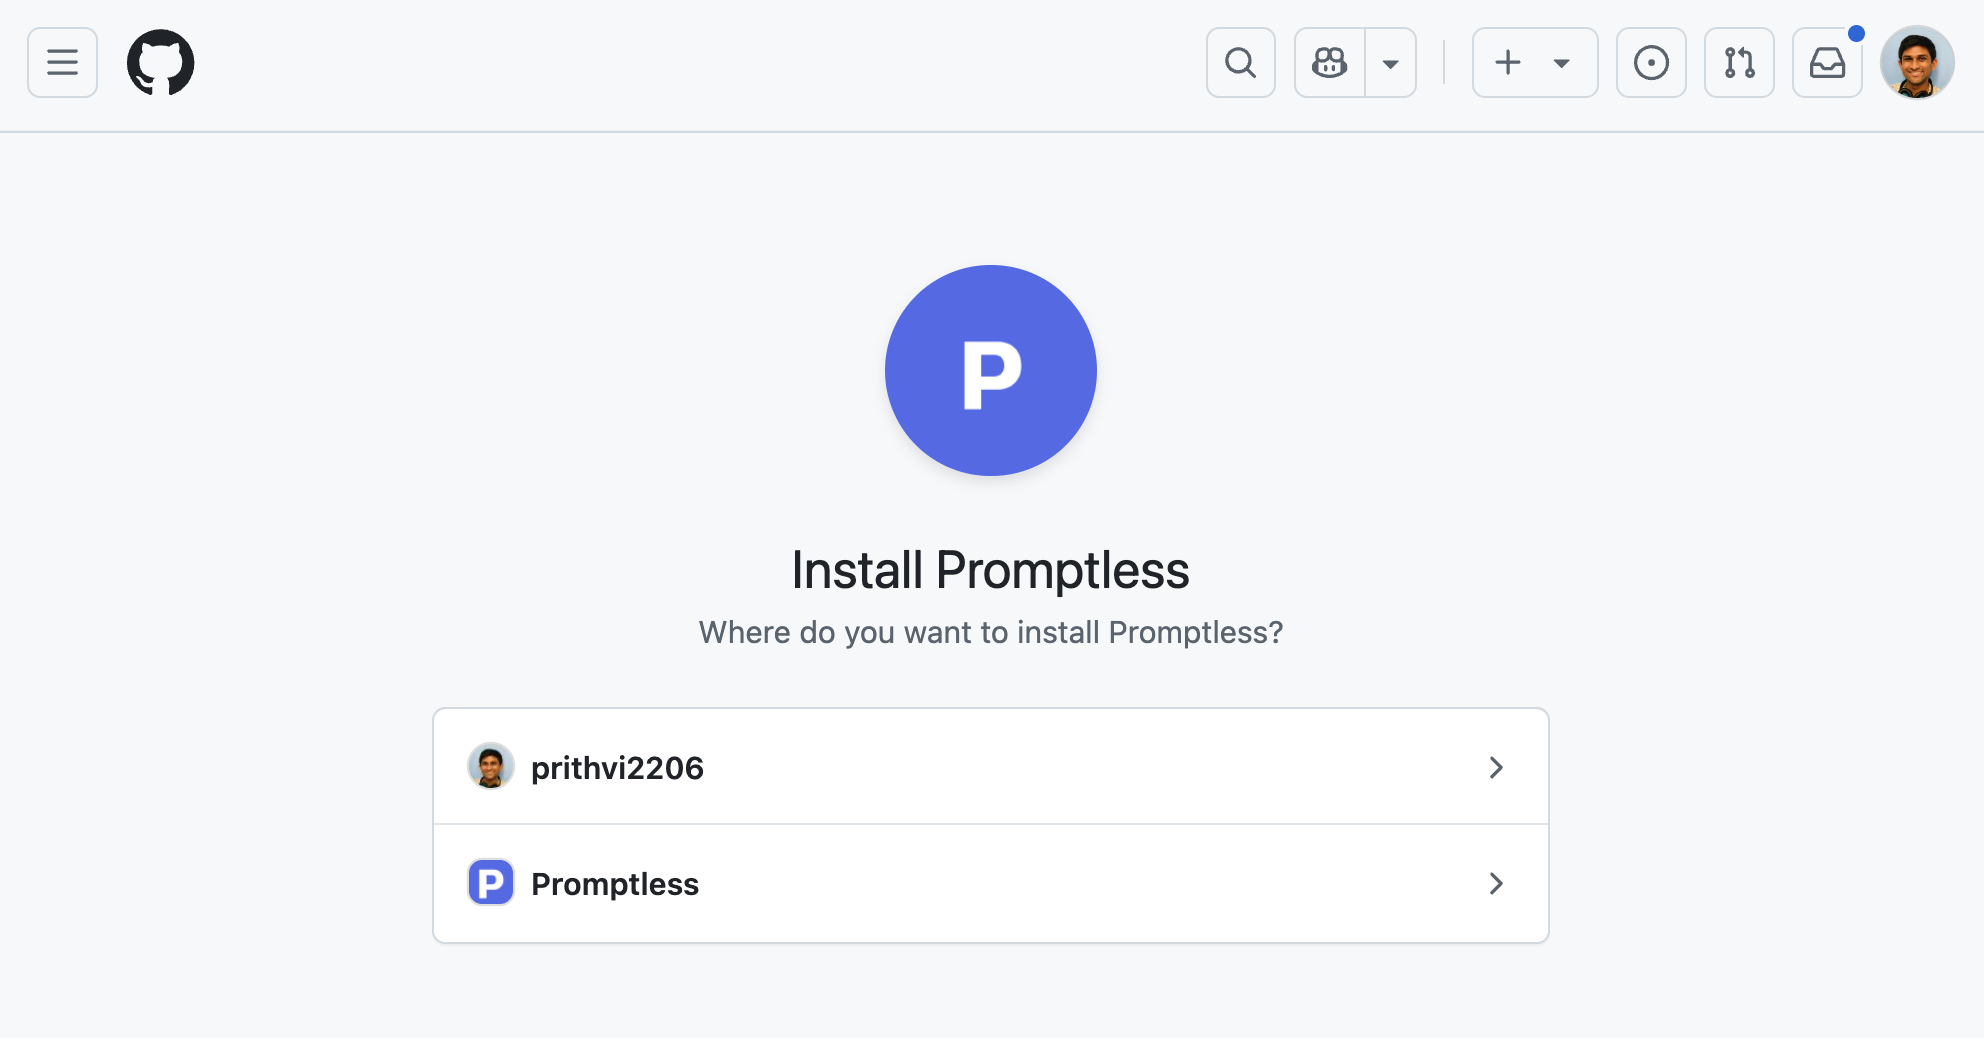Expand the Promptless organization row chevron
This screenshot has width=1984, height=1038.
[1496, 883]
